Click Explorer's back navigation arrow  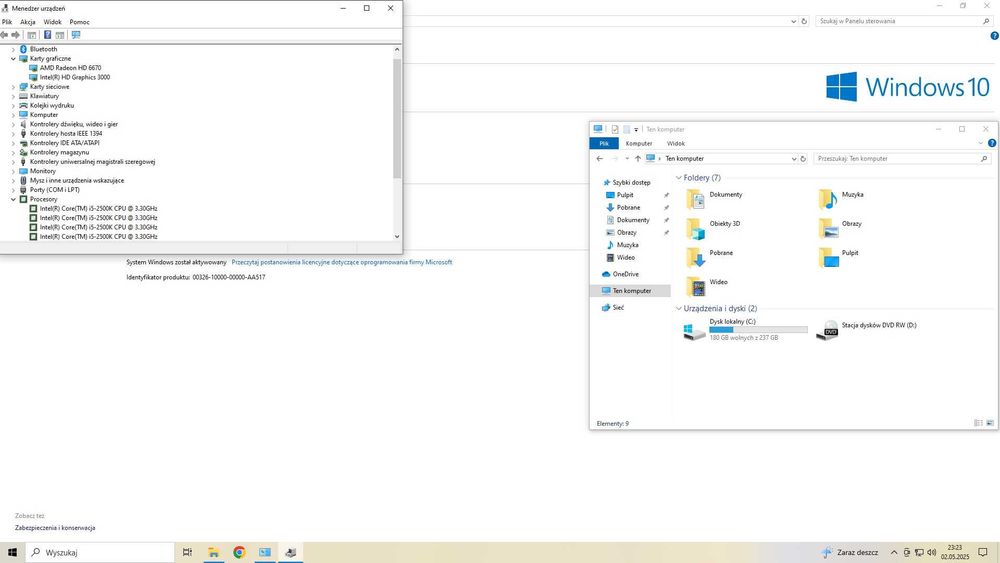point(599,159)
